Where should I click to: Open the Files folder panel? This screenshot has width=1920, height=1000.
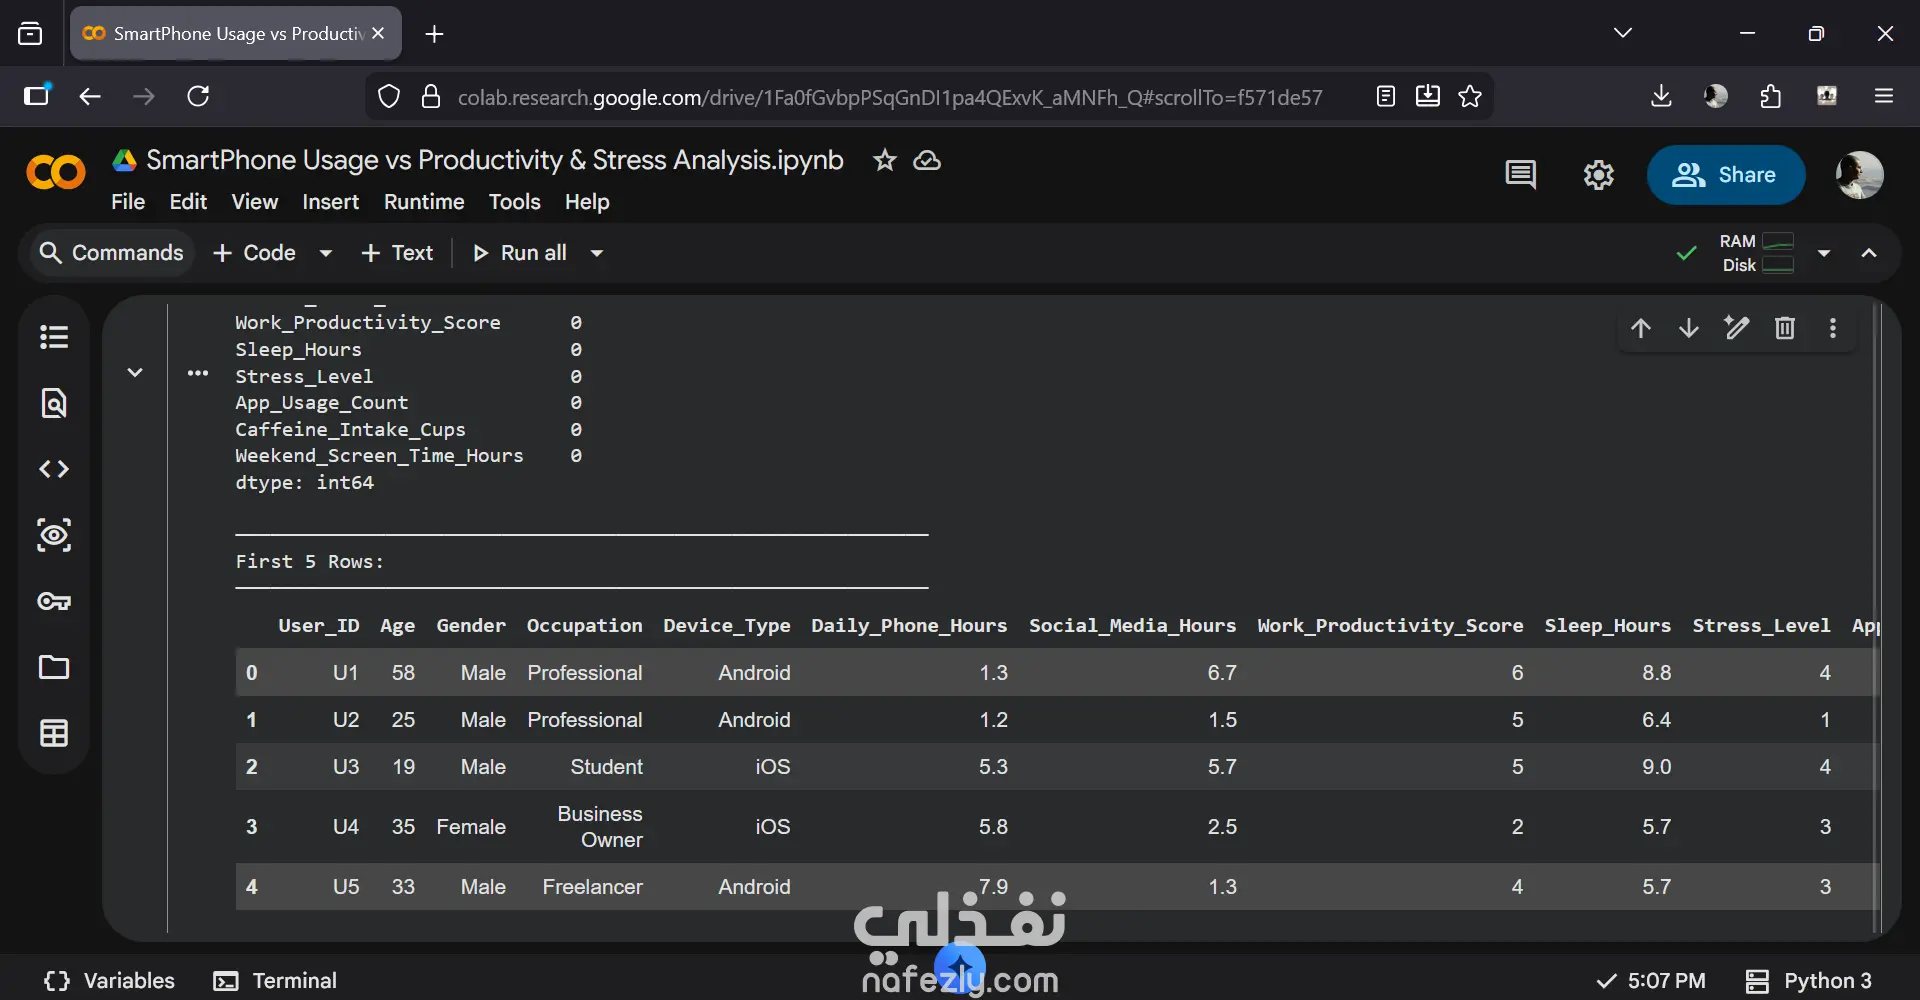[x=54, y=667]
